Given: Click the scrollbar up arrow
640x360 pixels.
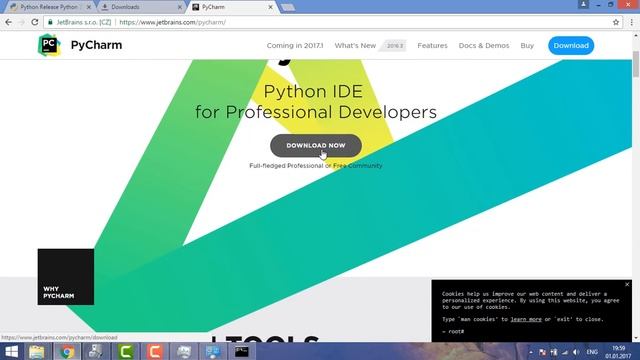Looking at the screenshot, I should click(636, 36).
